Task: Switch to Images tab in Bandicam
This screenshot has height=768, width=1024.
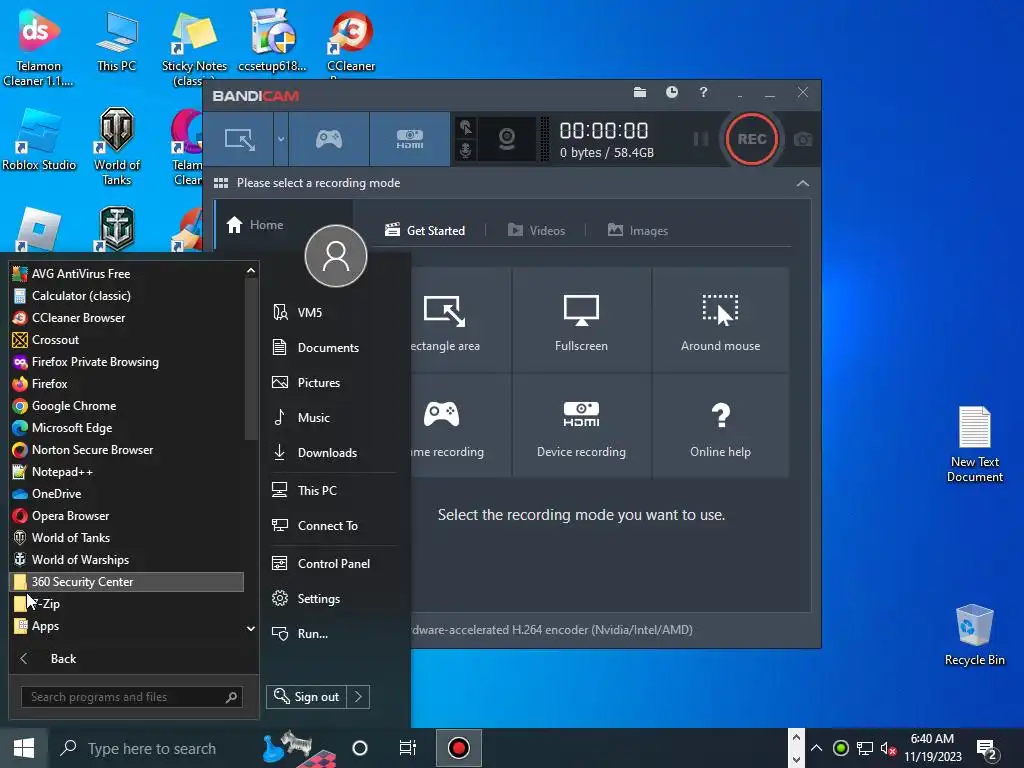Action: pyautogui.click(x=638, y=231)
